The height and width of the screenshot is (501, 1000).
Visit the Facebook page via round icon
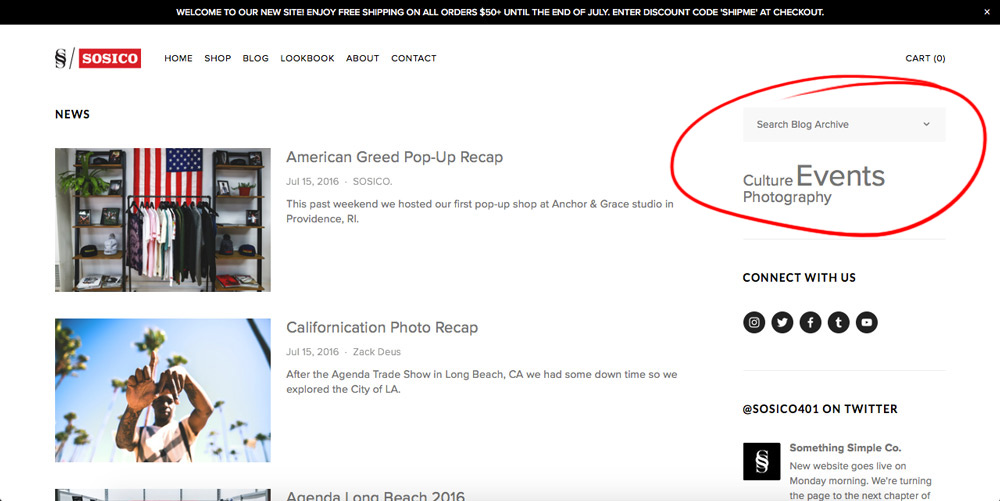pyautogui.click(x=810, y=322)
